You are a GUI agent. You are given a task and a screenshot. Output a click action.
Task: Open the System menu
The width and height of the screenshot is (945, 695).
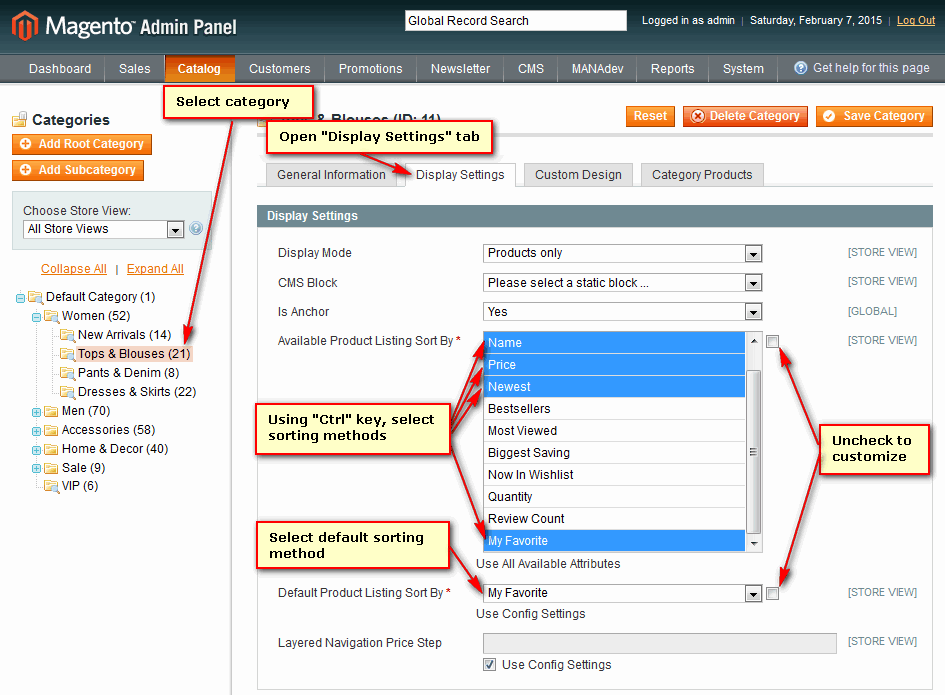pyautogui.click(x=743, y=69)
